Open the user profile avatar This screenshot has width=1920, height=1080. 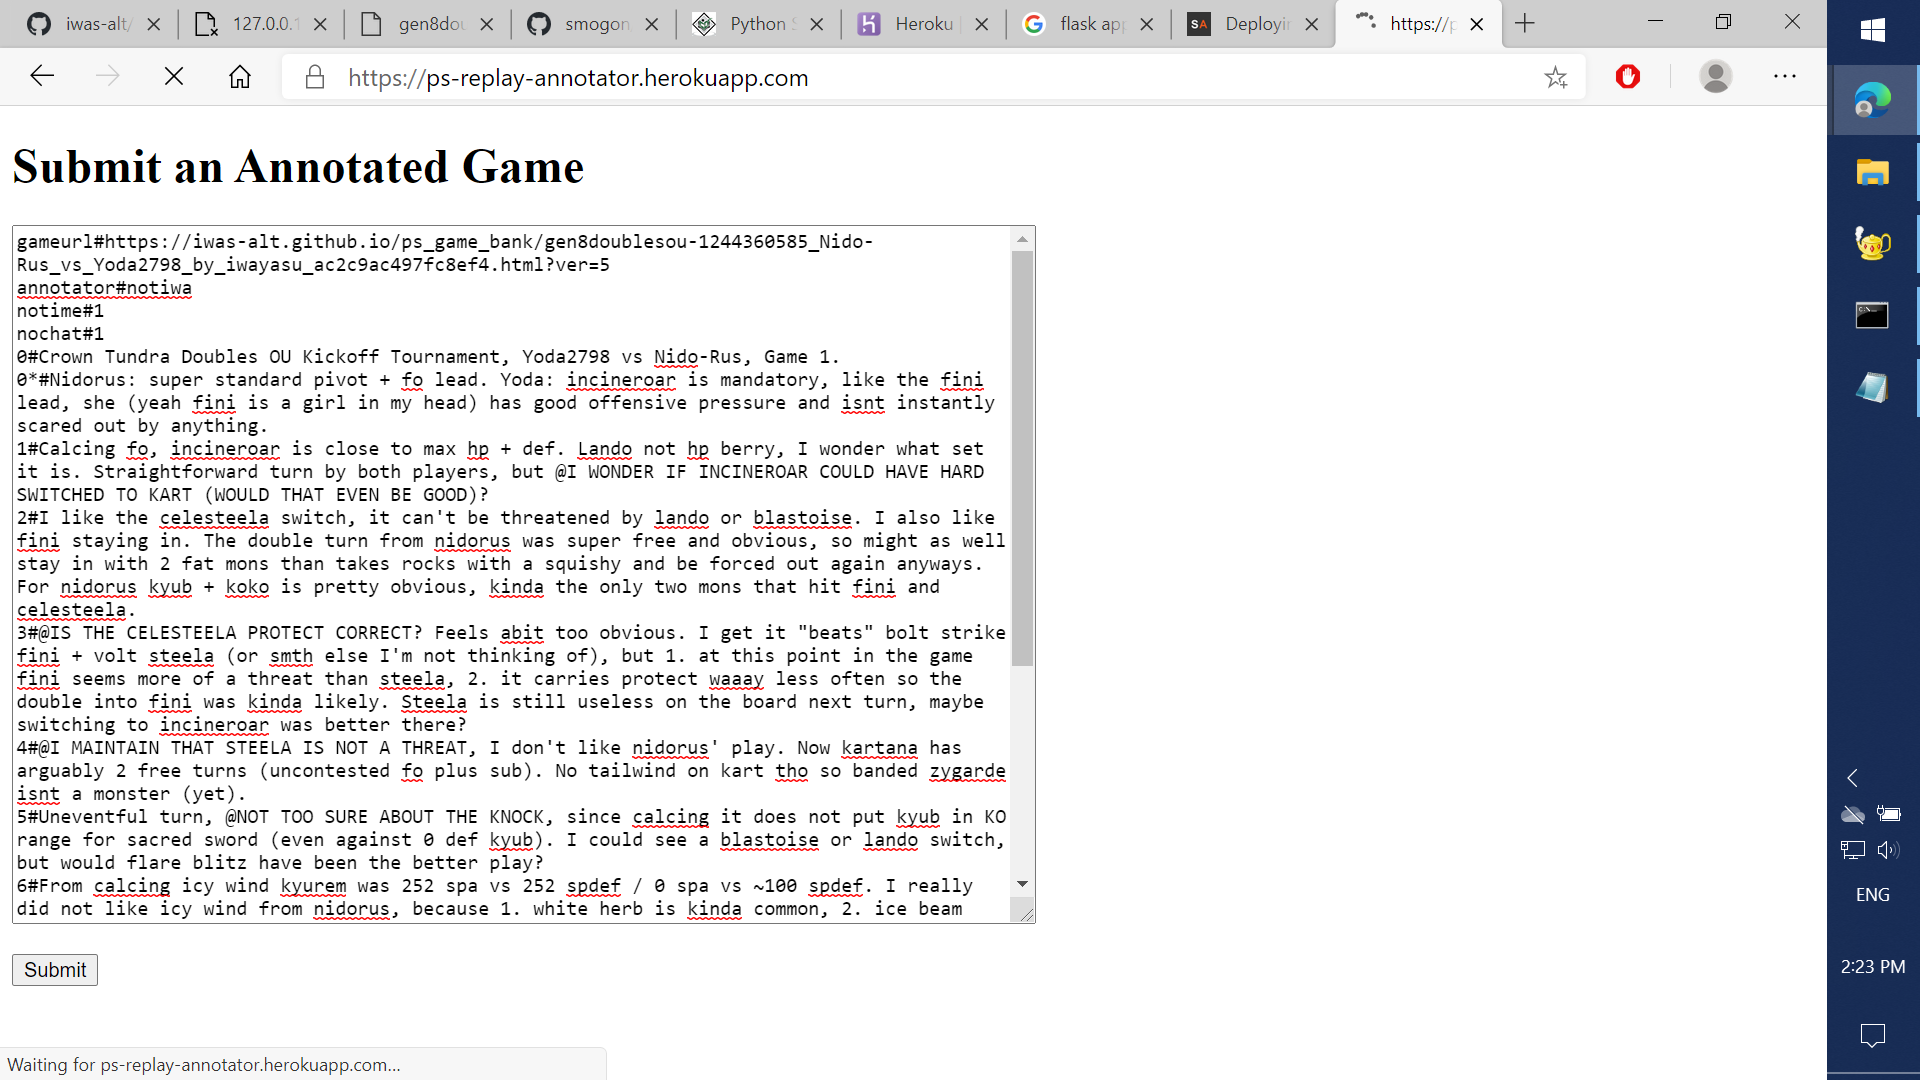coord(1715,77)
